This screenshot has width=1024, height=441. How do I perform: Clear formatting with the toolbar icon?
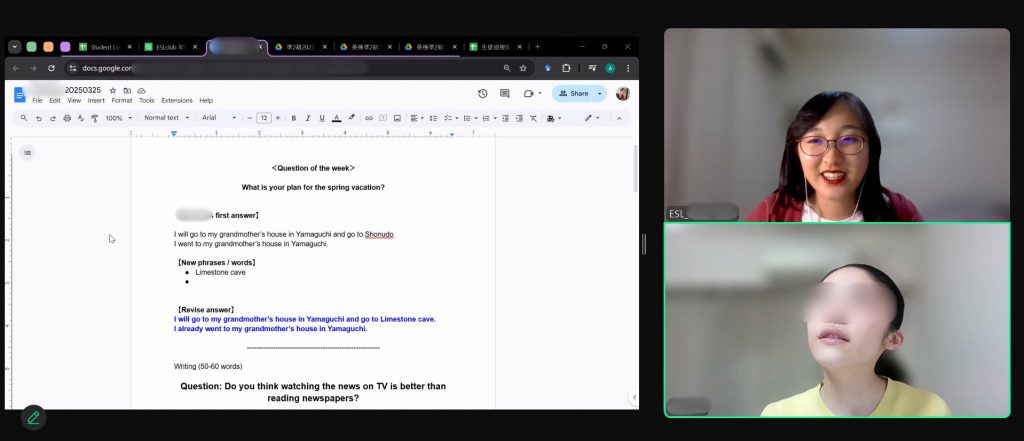coord(533,118)
